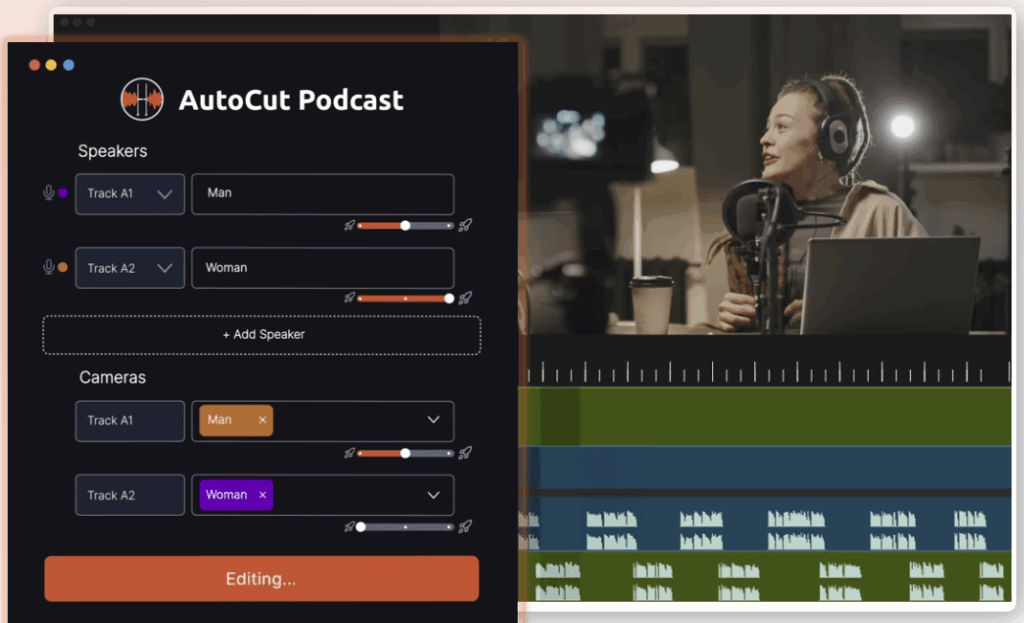The height and width of the screenshot is (623, 1024).
Task: Click the AutoCut Podcast waveform logo
Action: coord(142,100)
